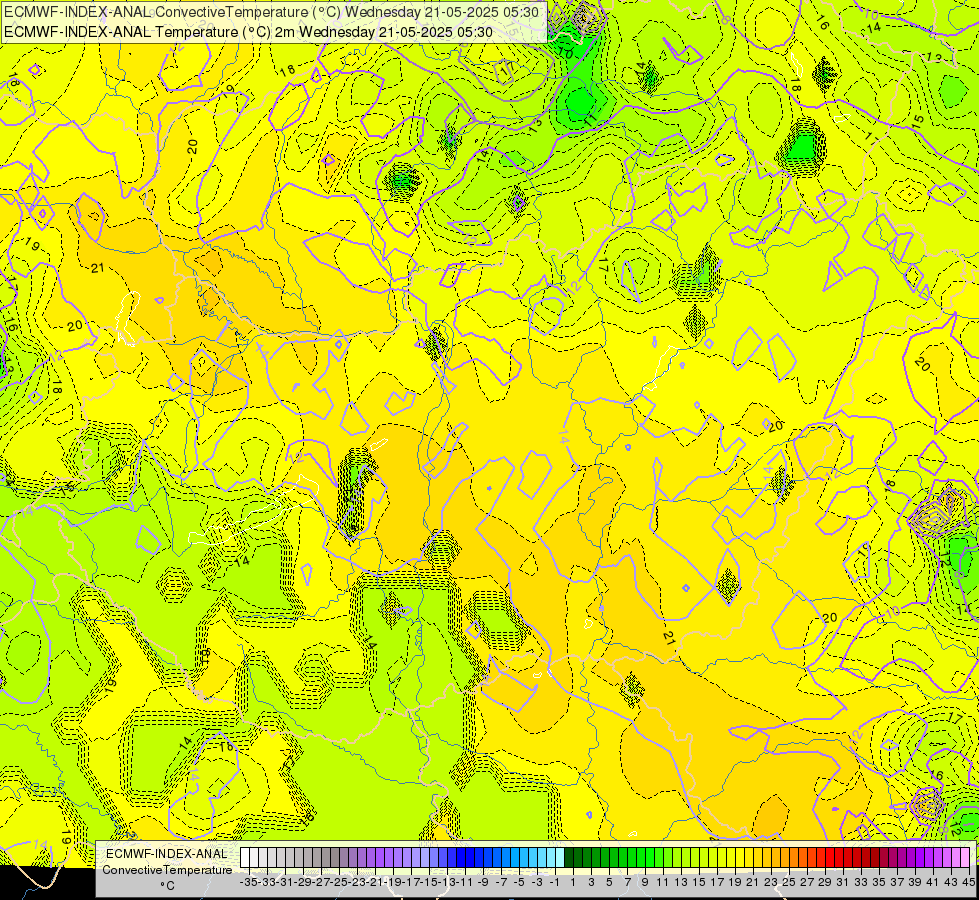Select the blue swatch above legend value -11
This screenshot has width=979, height=900.
(461, 857)
